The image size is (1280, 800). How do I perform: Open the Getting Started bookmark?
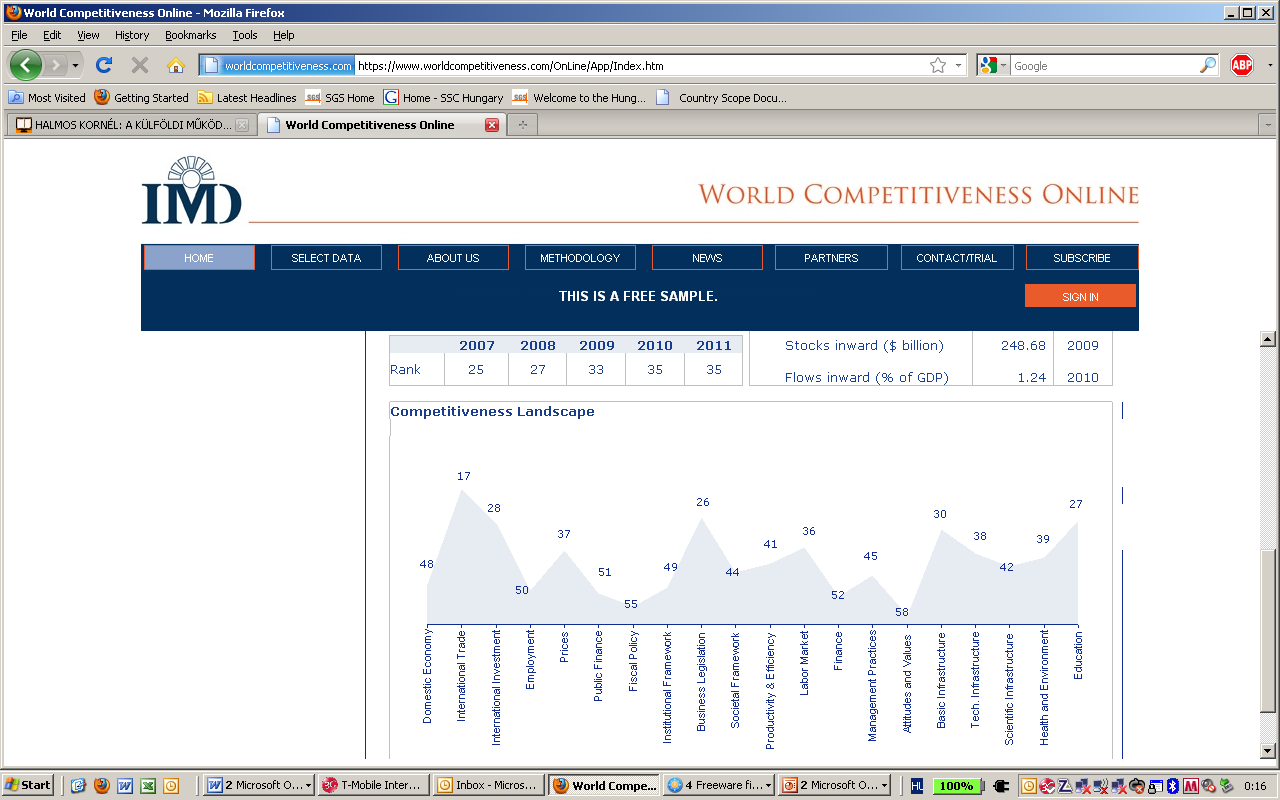tap(141, 97)
